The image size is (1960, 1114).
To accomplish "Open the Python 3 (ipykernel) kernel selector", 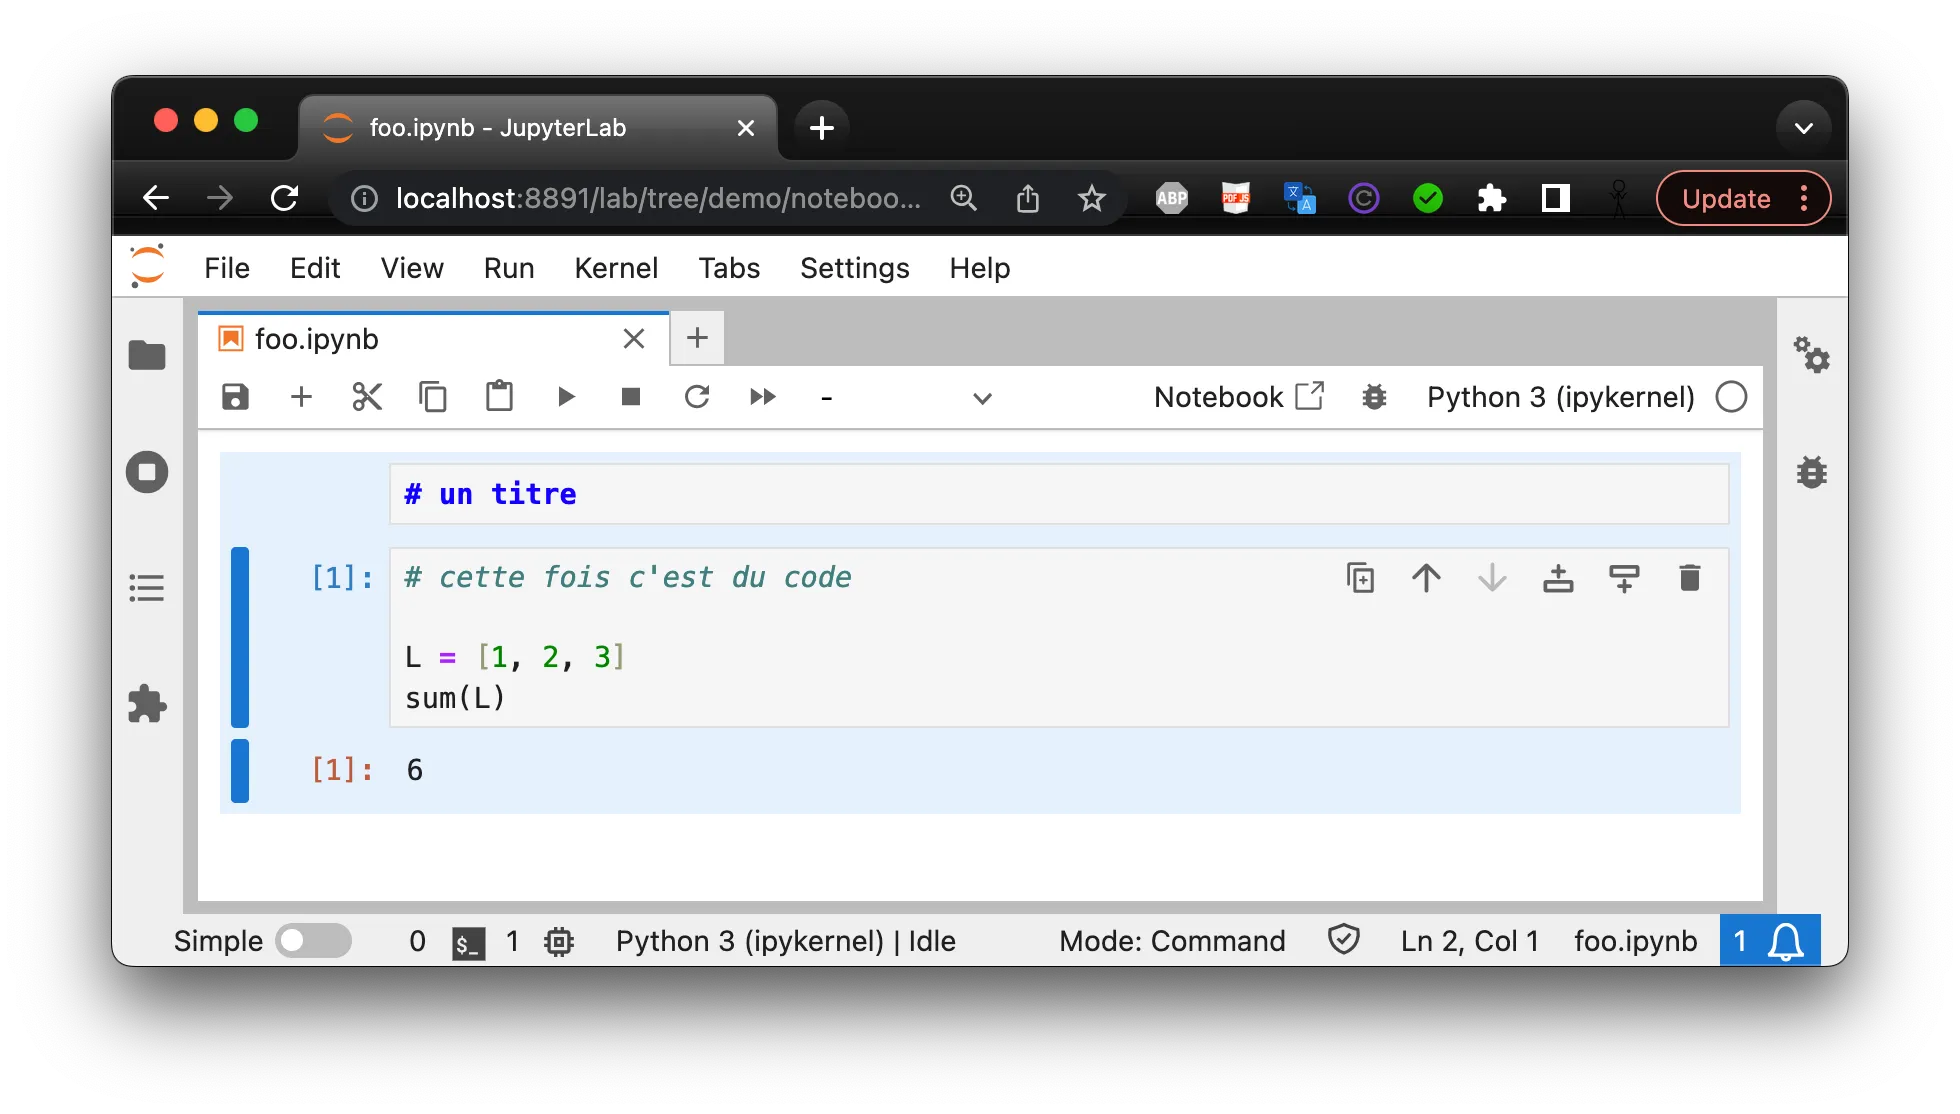I will [1560, 397].
